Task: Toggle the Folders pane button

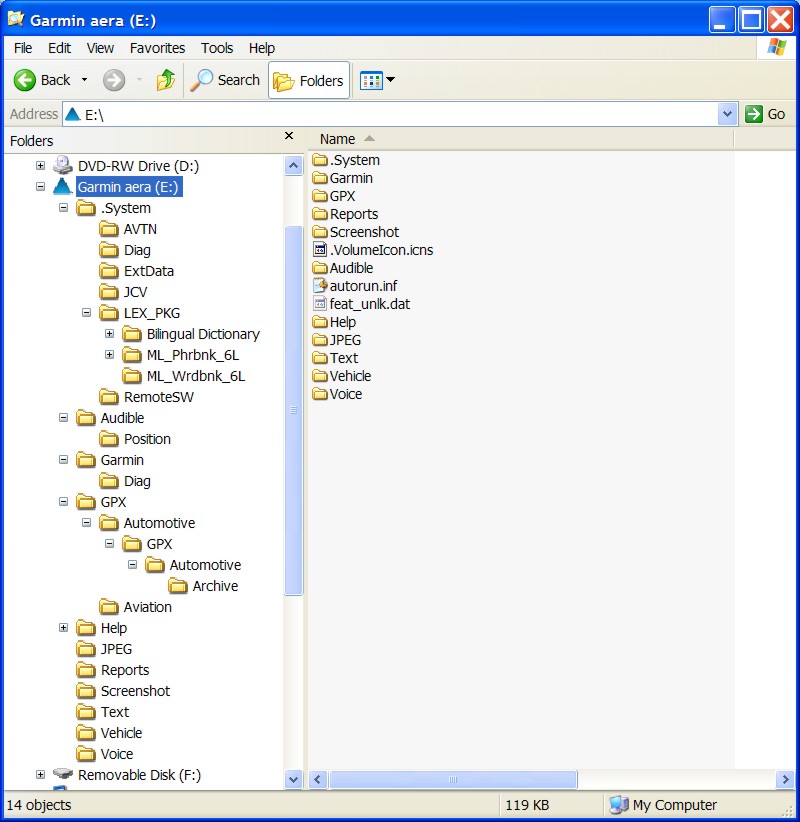Action: tap(309, 80)
